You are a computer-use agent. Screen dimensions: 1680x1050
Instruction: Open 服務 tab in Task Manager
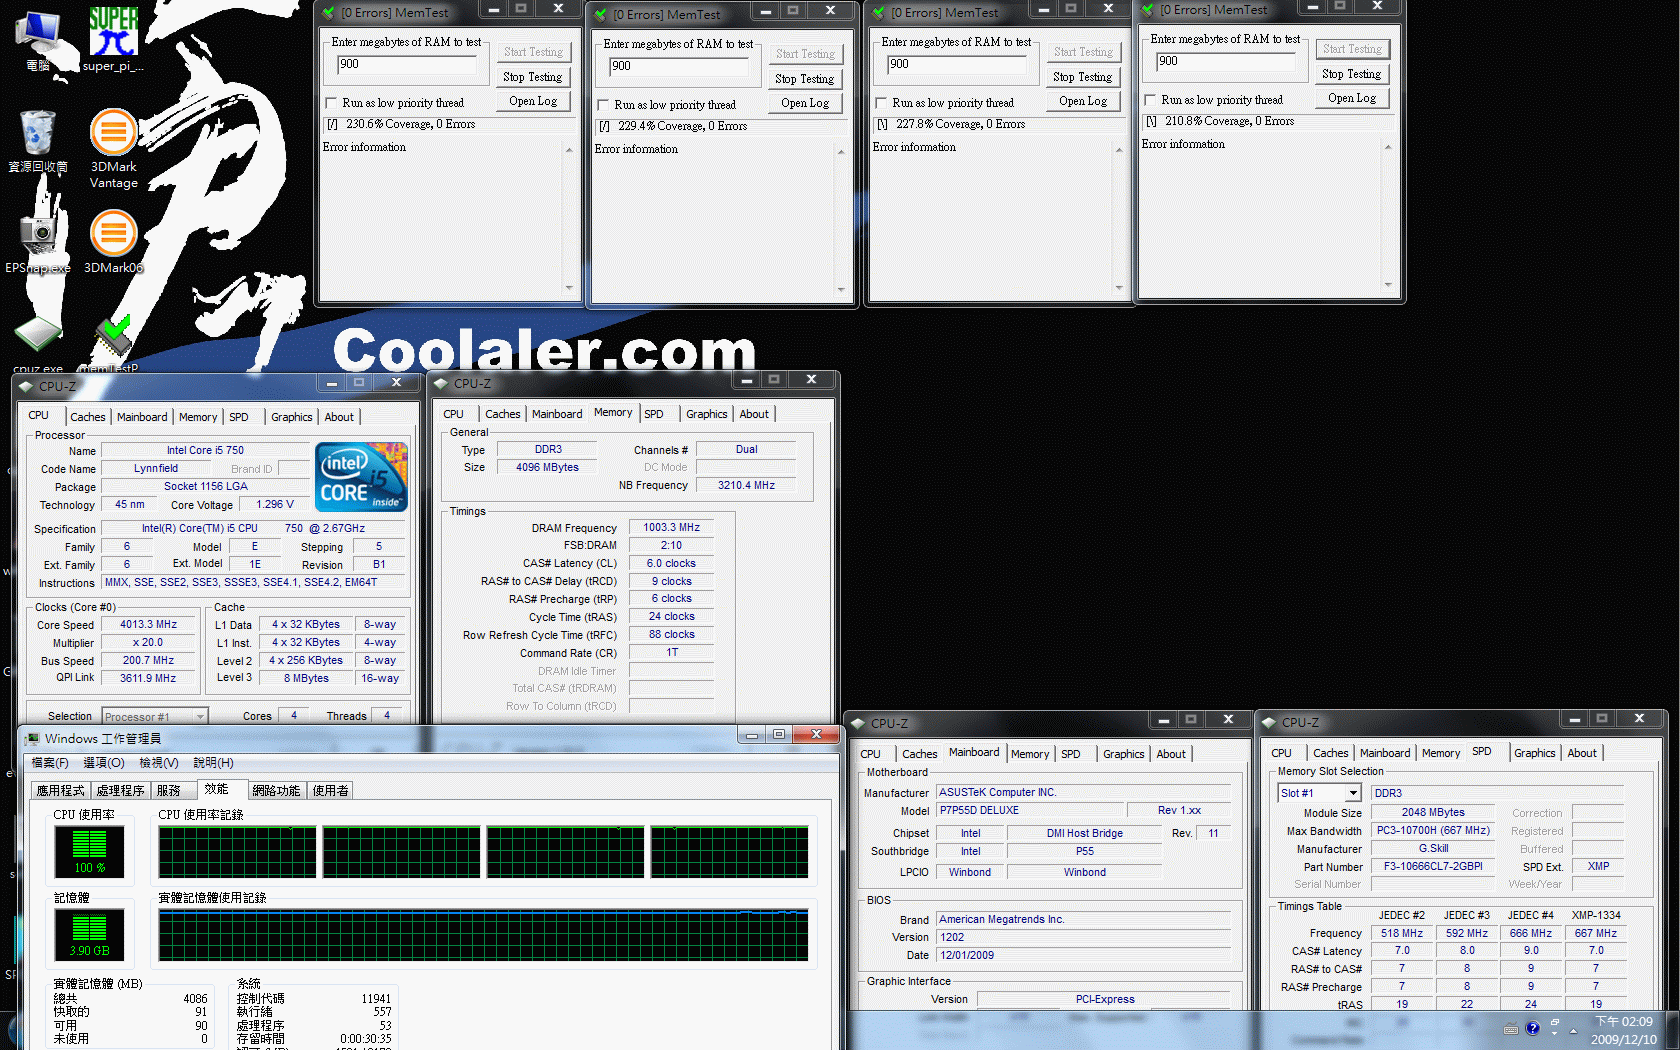click(168, 790)
